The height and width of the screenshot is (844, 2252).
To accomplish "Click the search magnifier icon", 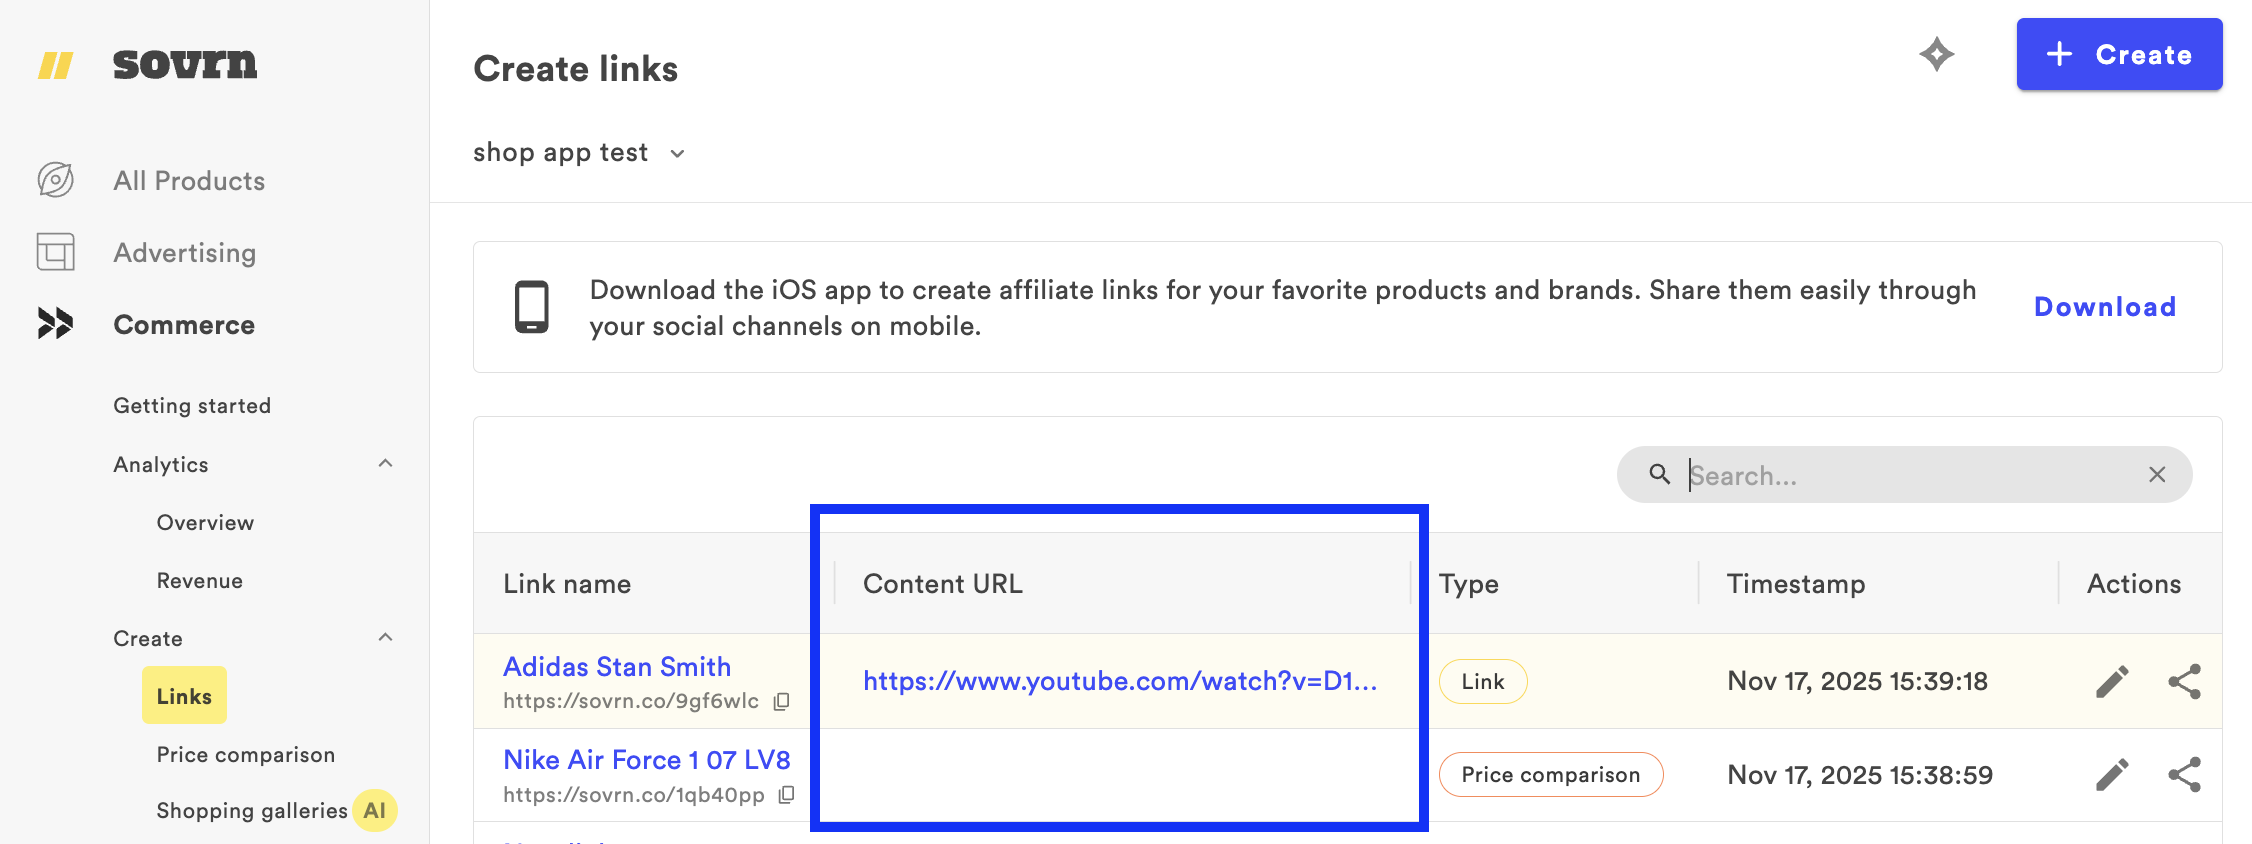I will 1660,475.
